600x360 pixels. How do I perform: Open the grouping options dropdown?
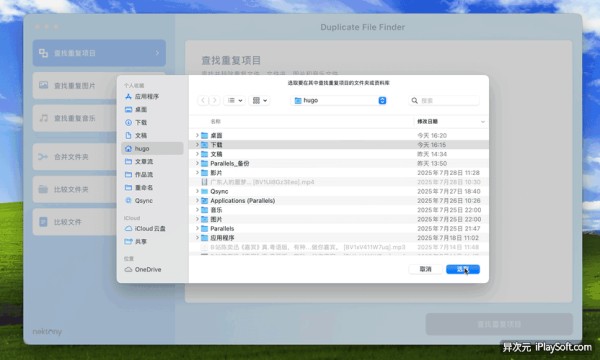259,100
